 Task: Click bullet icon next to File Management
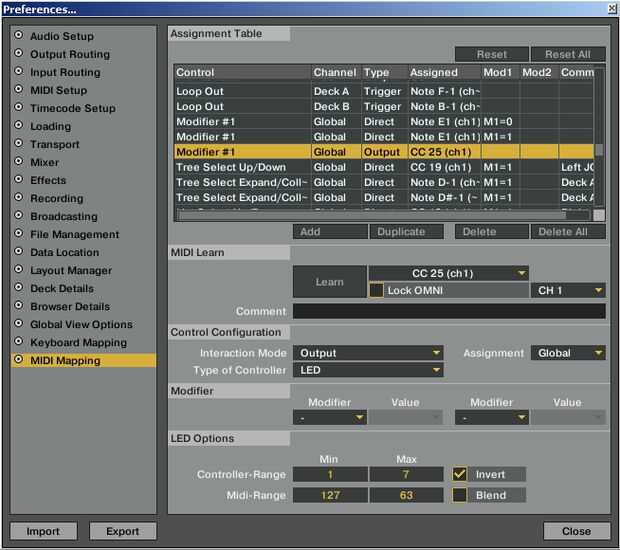pyautogui.click(x=18, y=233)
